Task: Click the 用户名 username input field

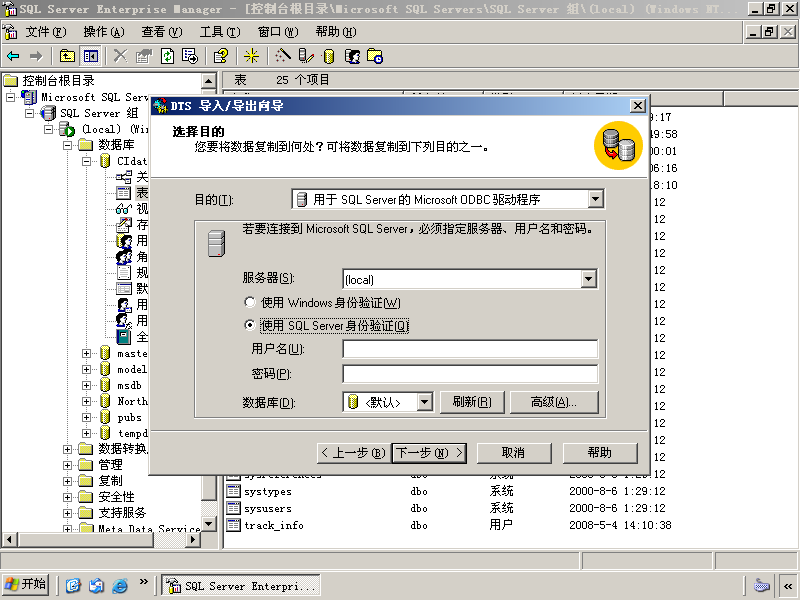Action: click(x=470, y=349)
